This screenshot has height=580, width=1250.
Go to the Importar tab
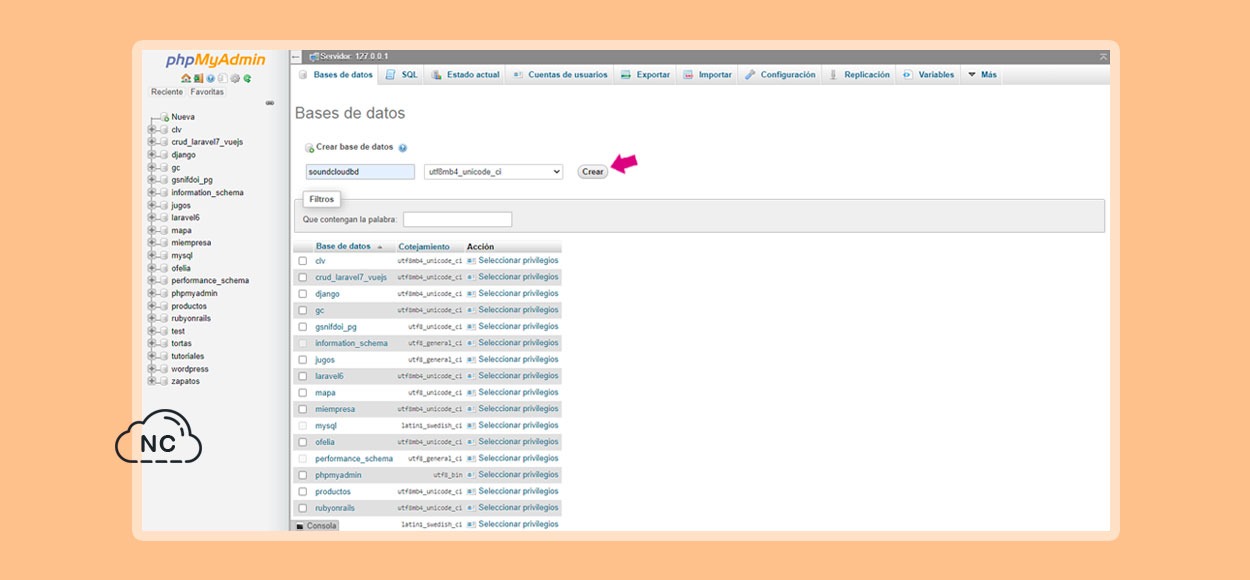point(707,75)
